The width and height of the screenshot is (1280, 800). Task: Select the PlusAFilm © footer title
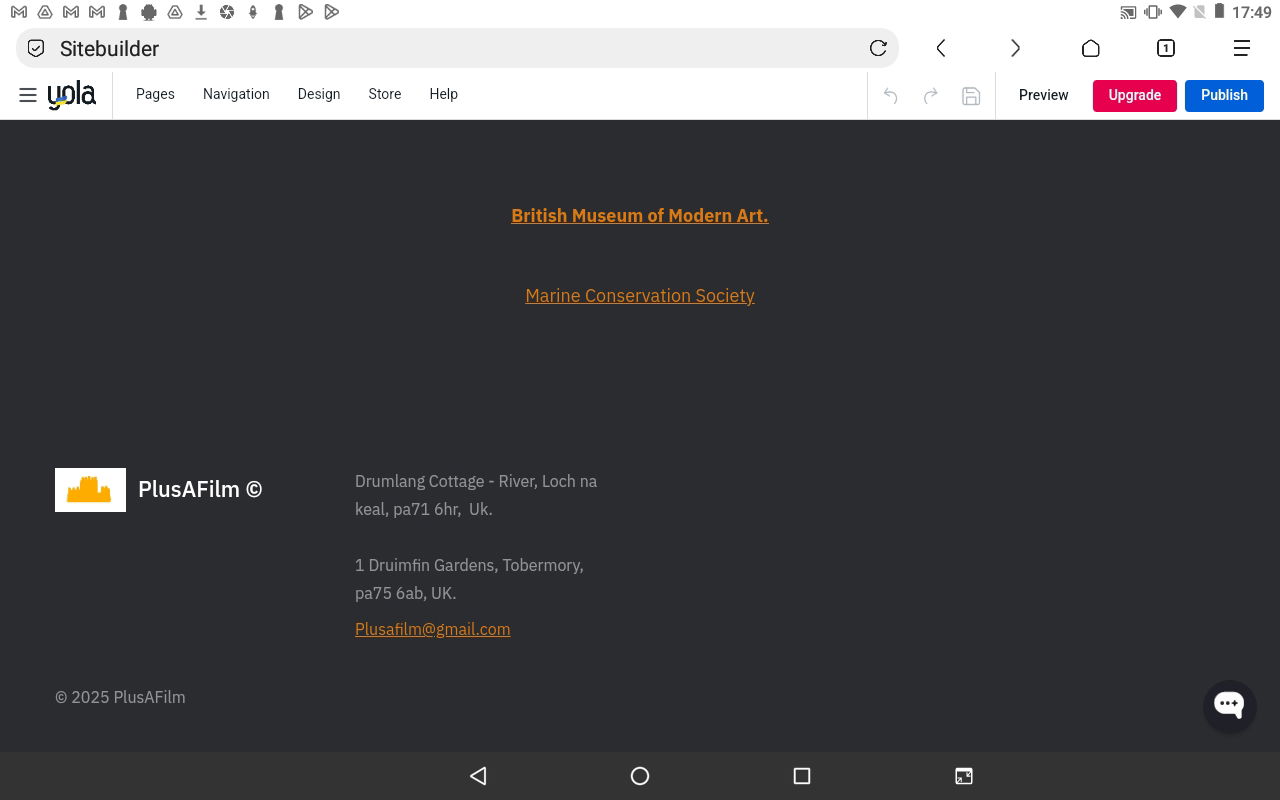(x=200, y=489)
